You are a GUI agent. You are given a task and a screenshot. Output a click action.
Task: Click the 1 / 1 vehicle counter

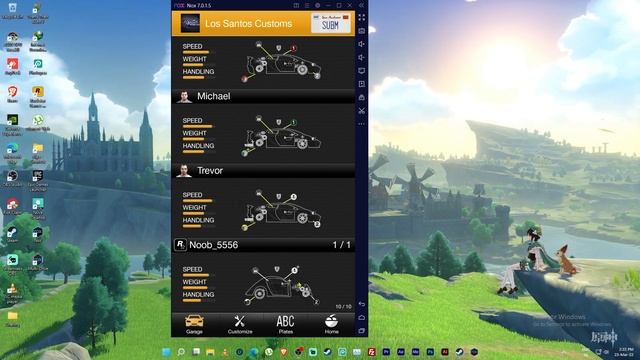click(x=341, y=245)
